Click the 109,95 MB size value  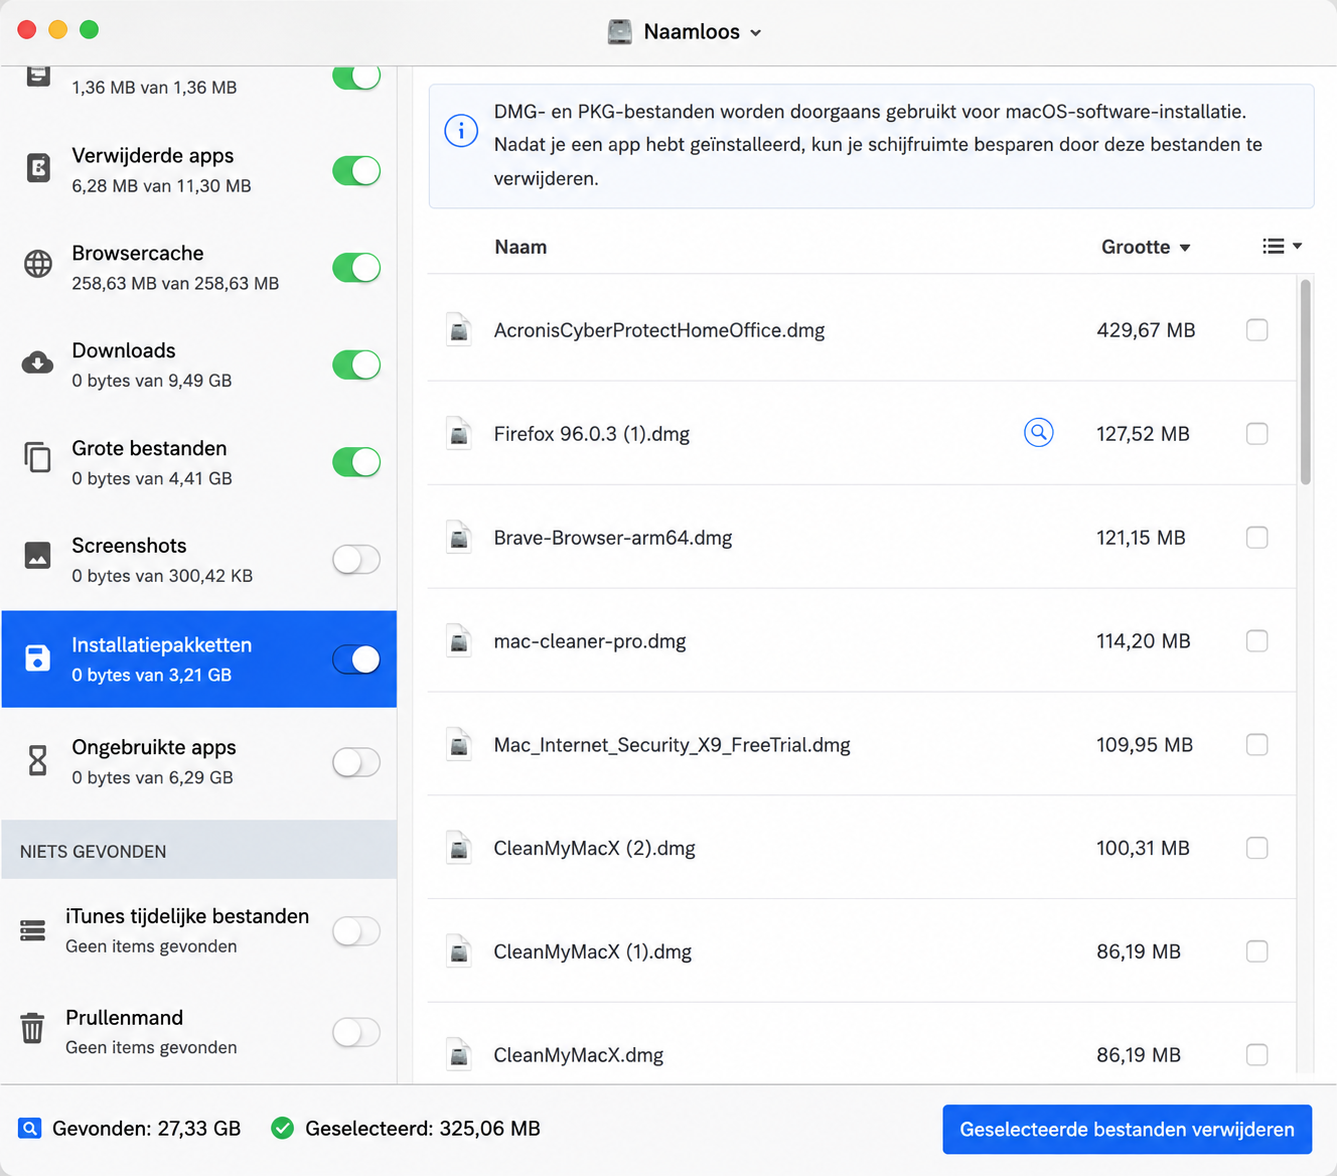pos(1145,745)
